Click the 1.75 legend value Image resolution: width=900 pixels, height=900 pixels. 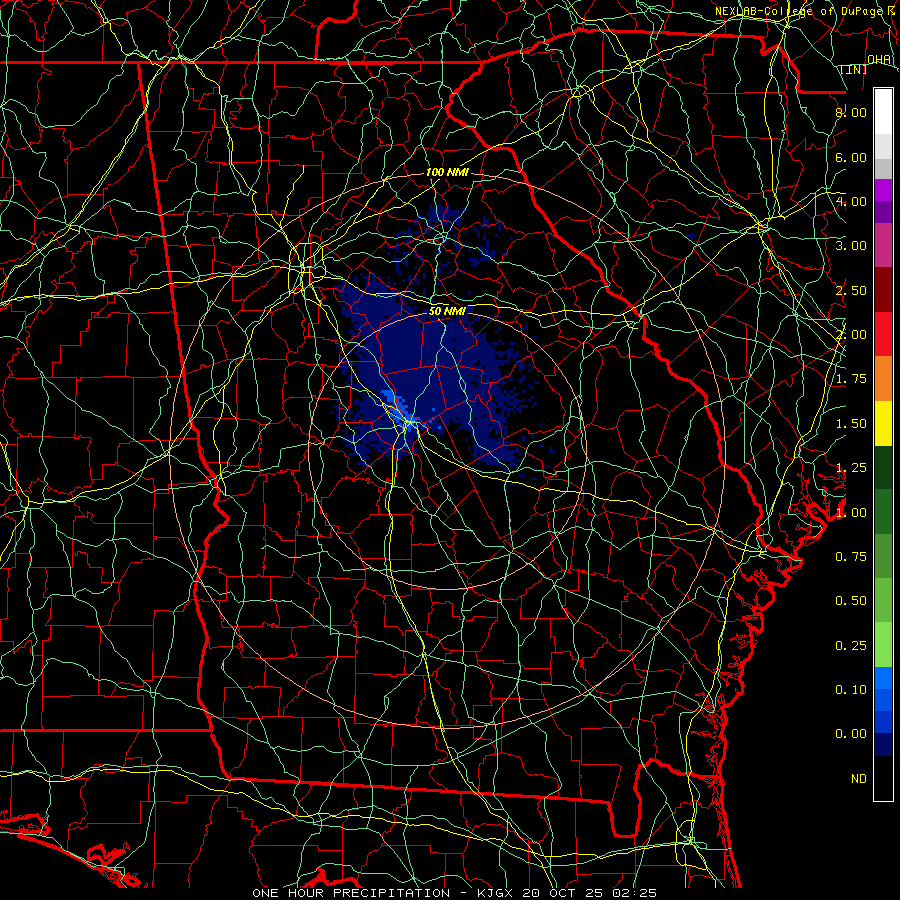click(851, 379)
